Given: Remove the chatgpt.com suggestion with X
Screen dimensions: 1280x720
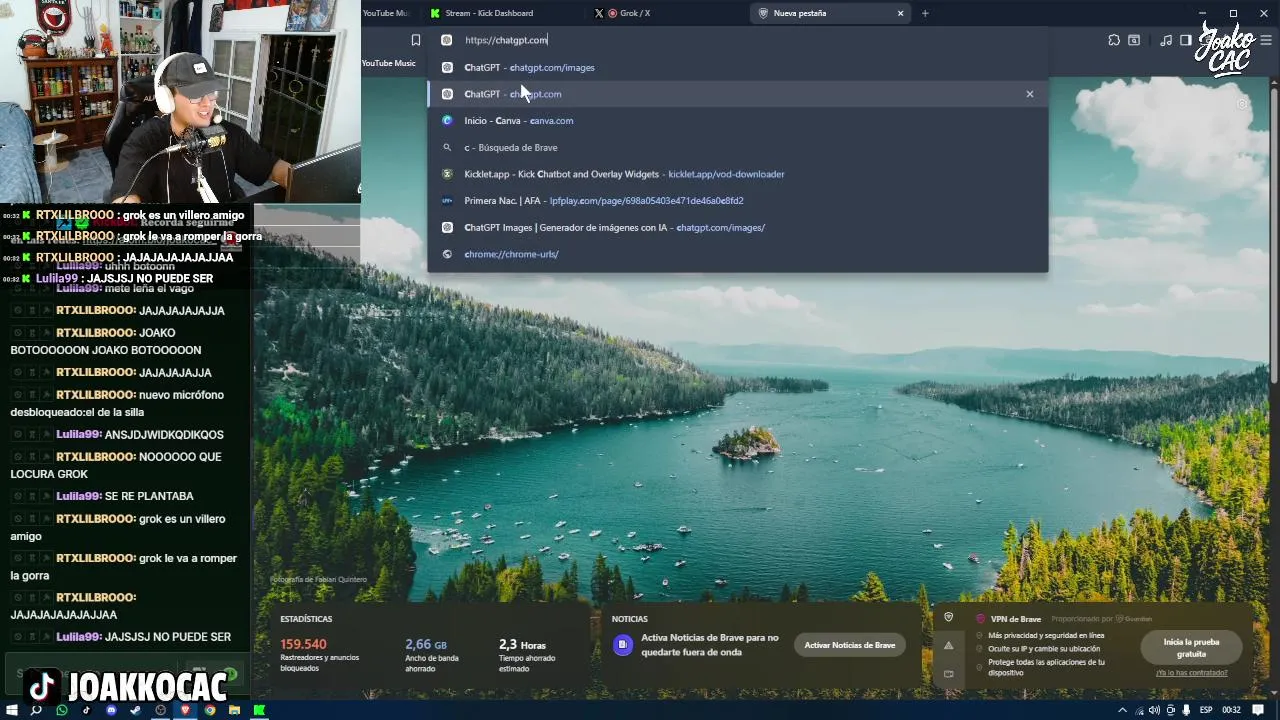Looking at the screenshot, I should point(1029,94).
